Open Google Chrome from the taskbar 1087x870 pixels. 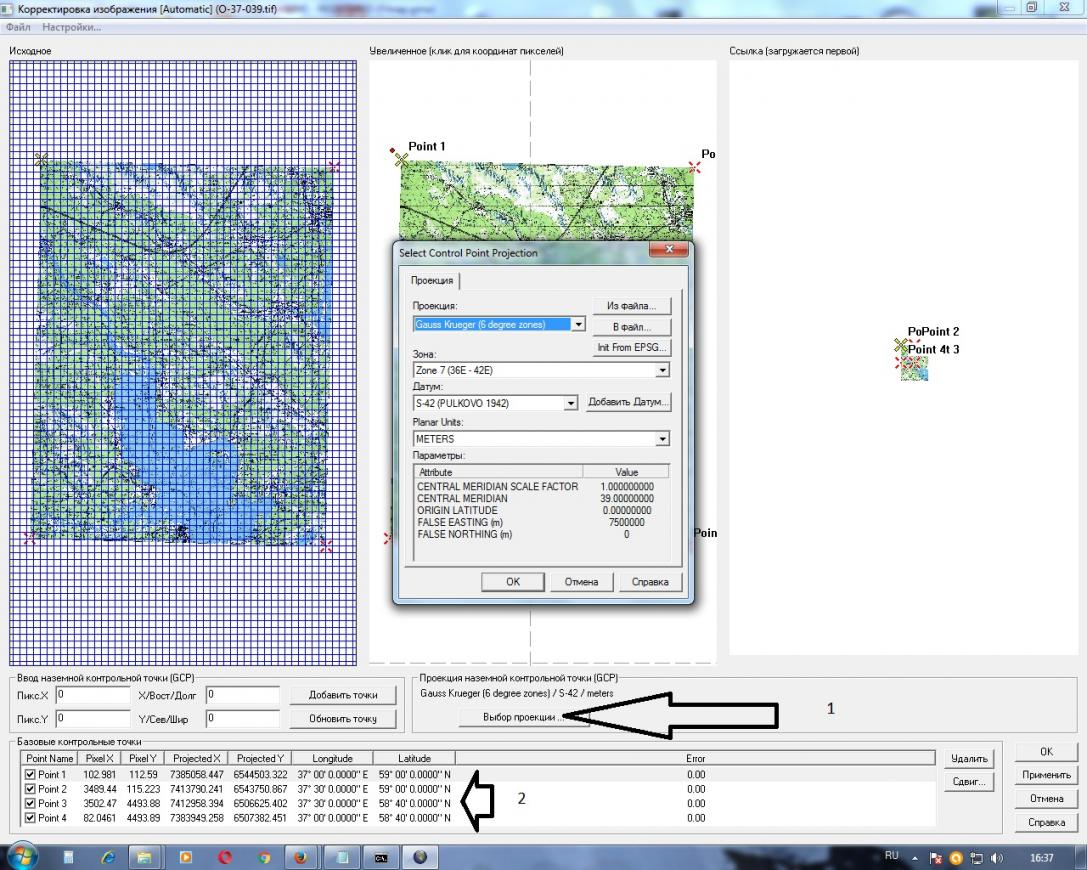(264, 857)
